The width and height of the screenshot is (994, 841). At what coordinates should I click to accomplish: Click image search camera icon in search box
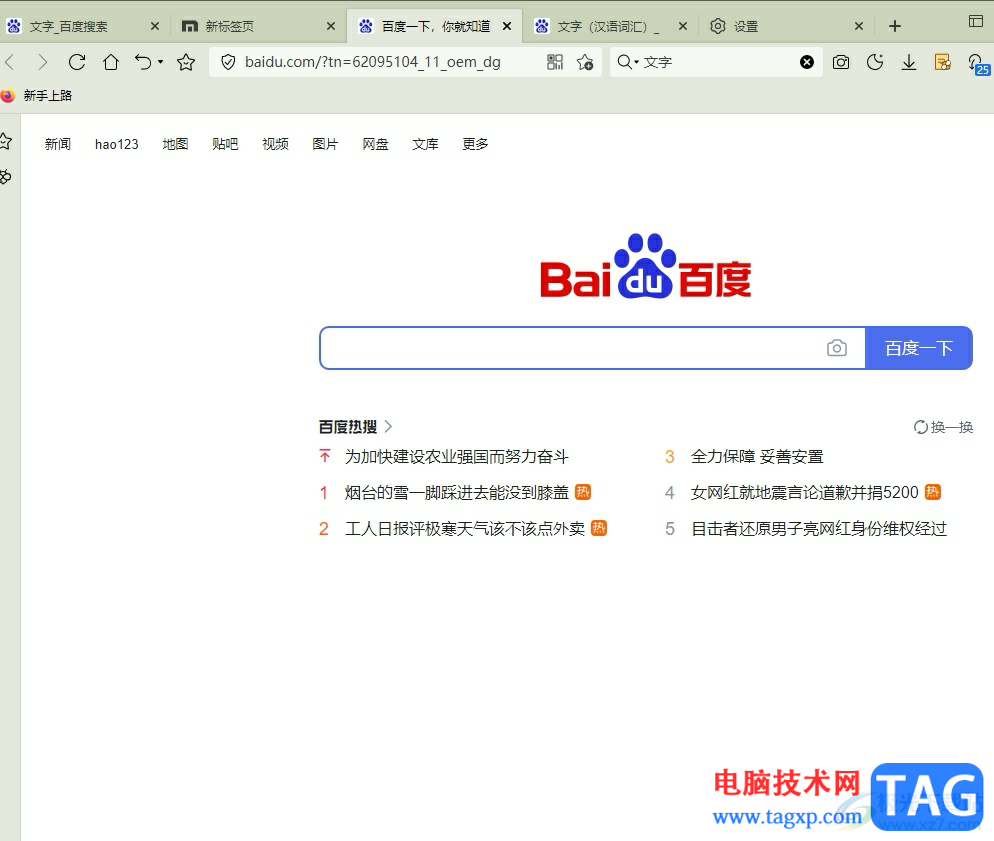pos(837,348)
